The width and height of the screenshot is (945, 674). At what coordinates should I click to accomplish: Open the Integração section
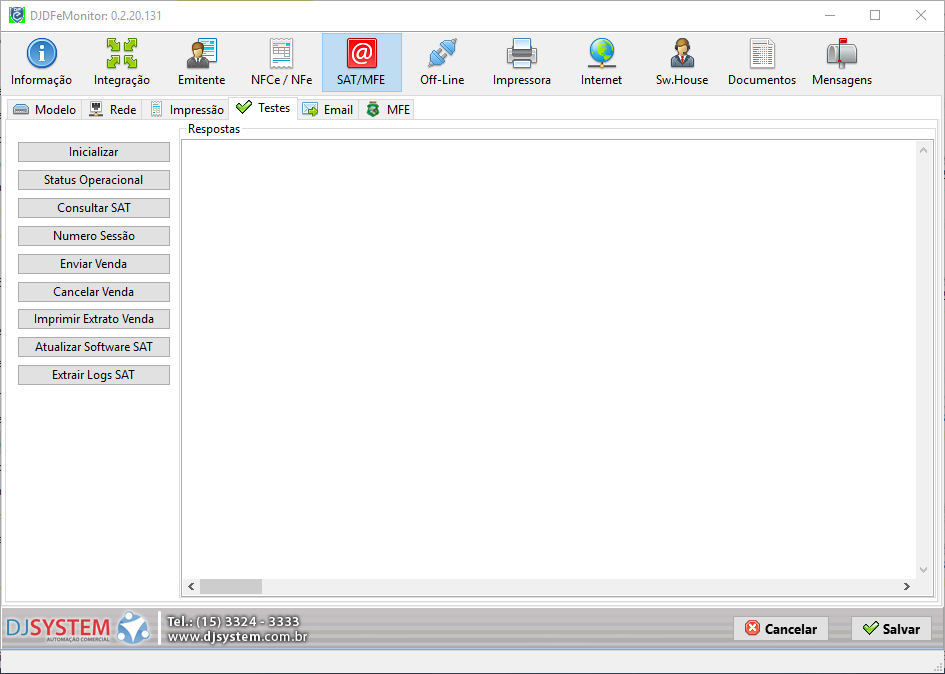click(122, 62)
